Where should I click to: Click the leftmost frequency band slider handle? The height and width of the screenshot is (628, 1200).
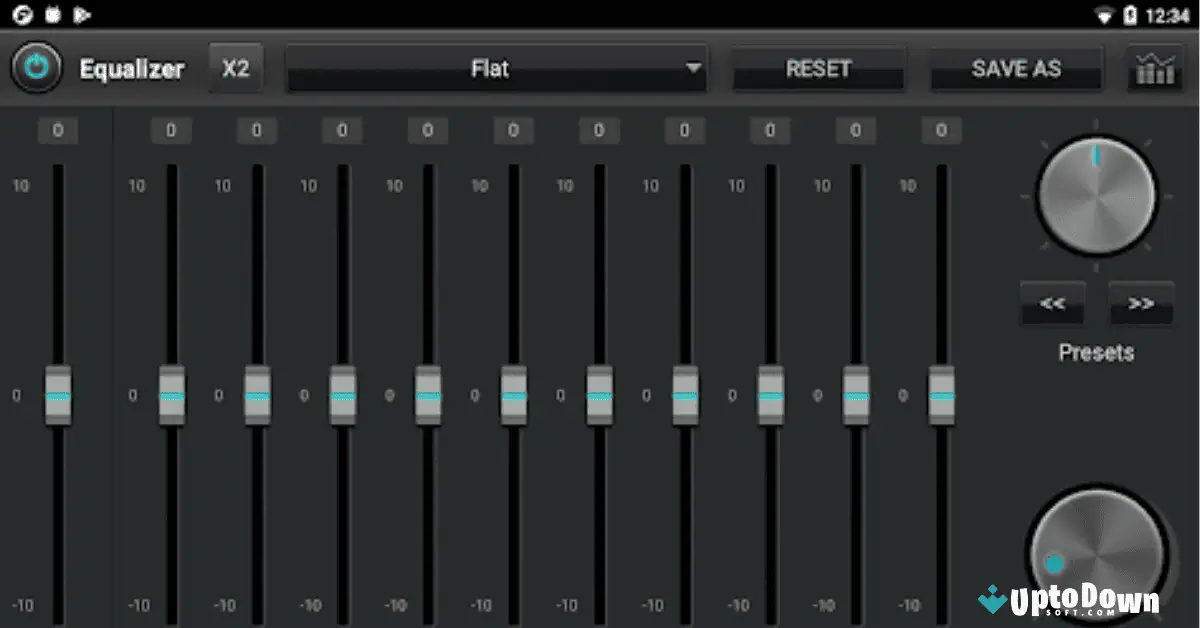click(x=57, y=394)
